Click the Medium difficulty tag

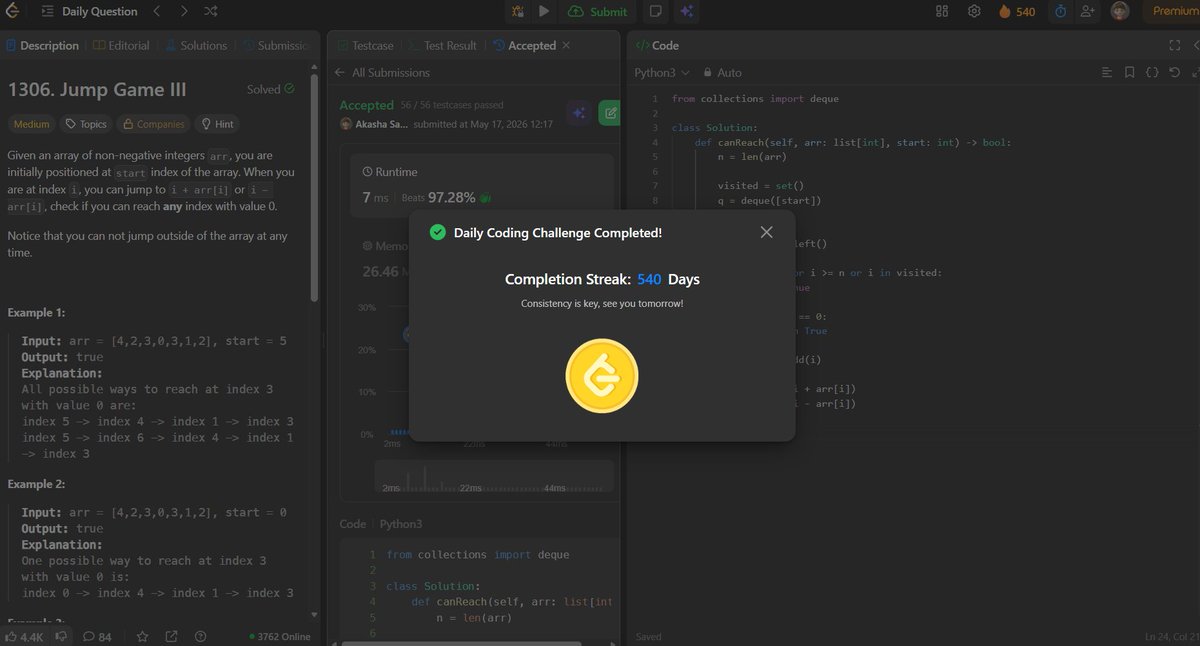(31, 124)
